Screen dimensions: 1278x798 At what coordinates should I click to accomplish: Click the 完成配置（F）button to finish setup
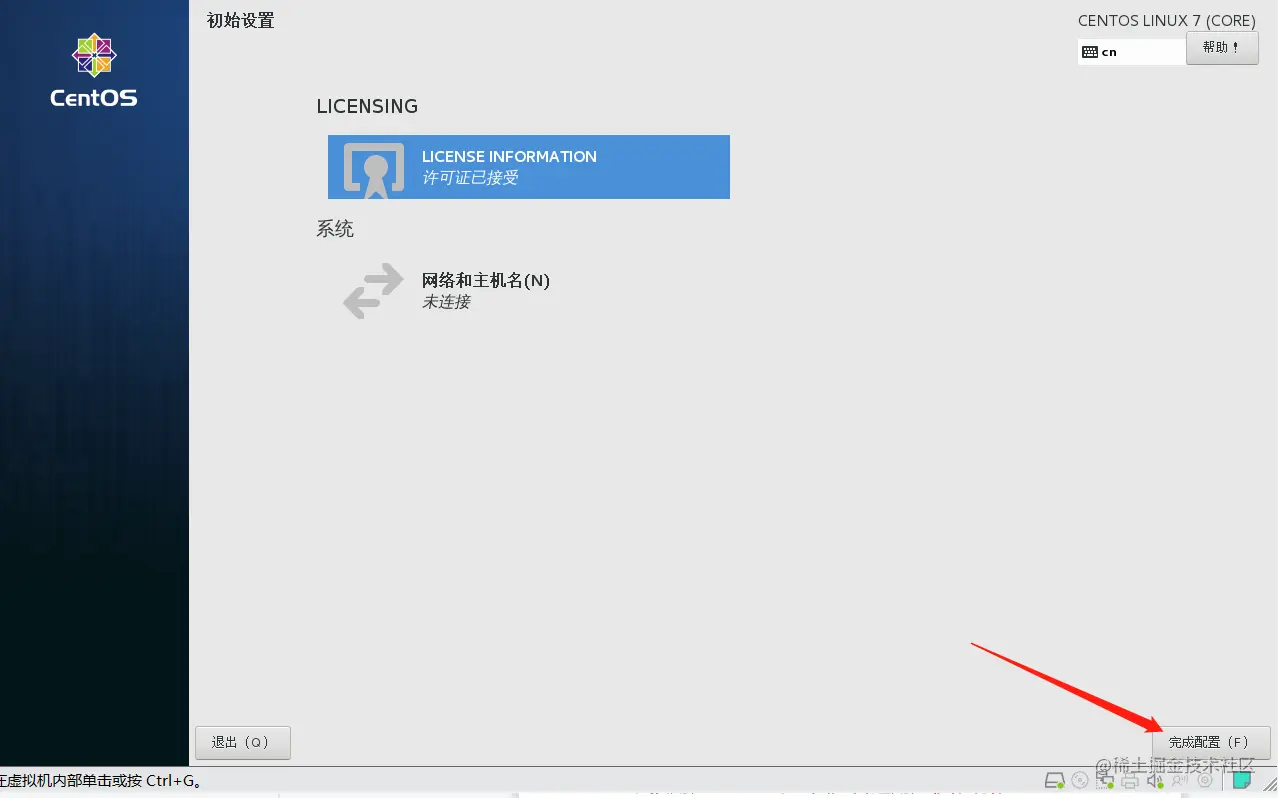(x=1211, y=742)
